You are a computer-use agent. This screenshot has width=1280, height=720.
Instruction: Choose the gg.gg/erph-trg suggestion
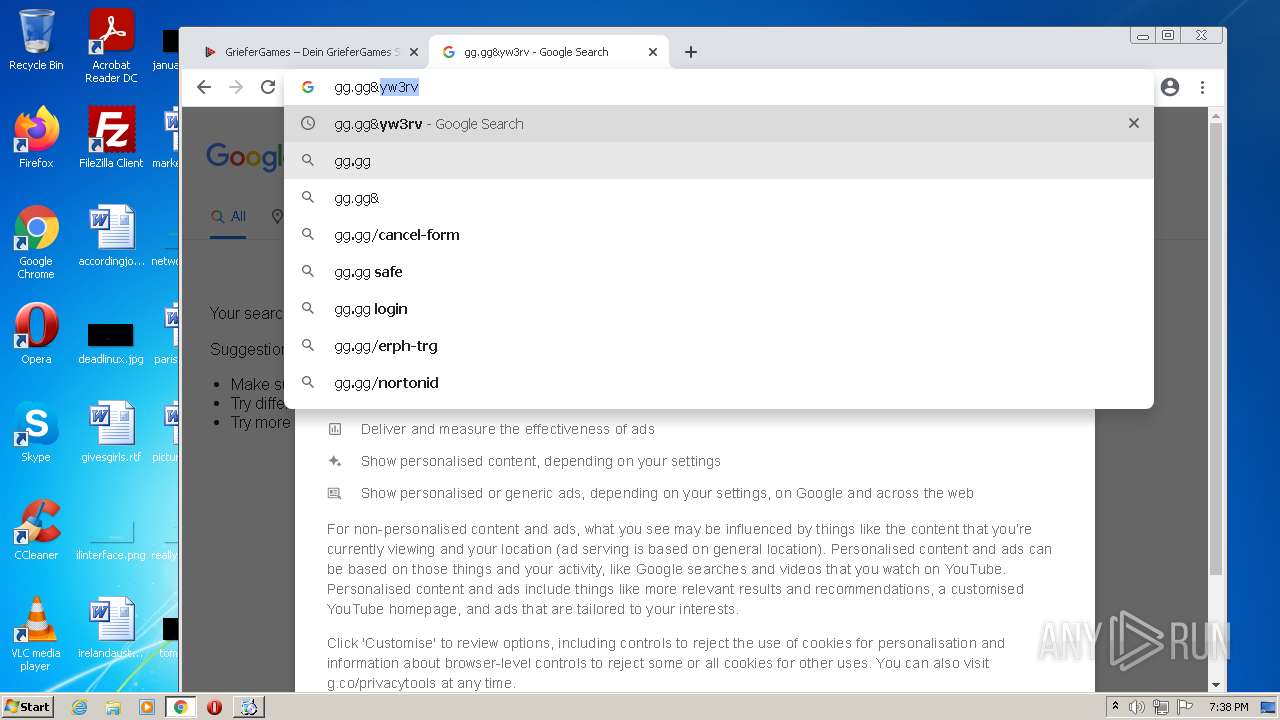718,346
